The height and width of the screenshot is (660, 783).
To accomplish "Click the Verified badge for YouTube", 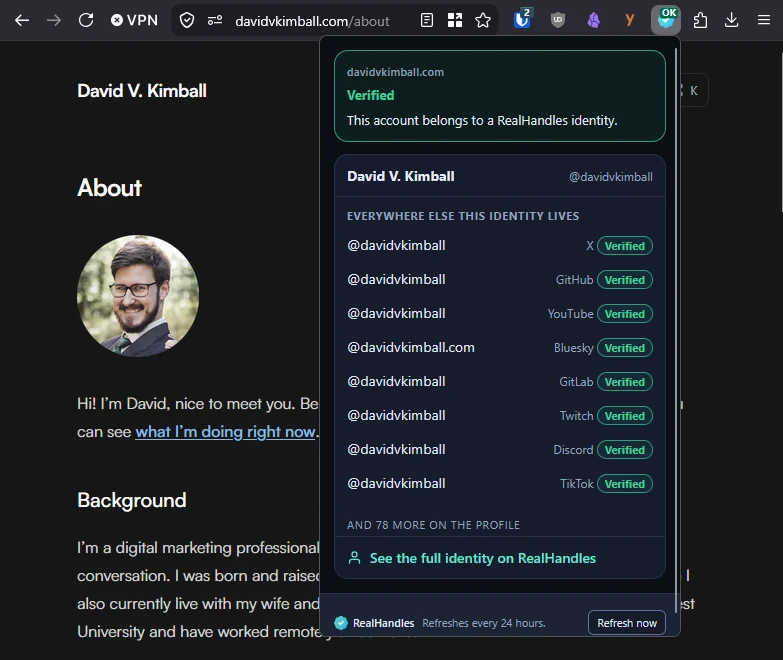I will coord(625,314).
